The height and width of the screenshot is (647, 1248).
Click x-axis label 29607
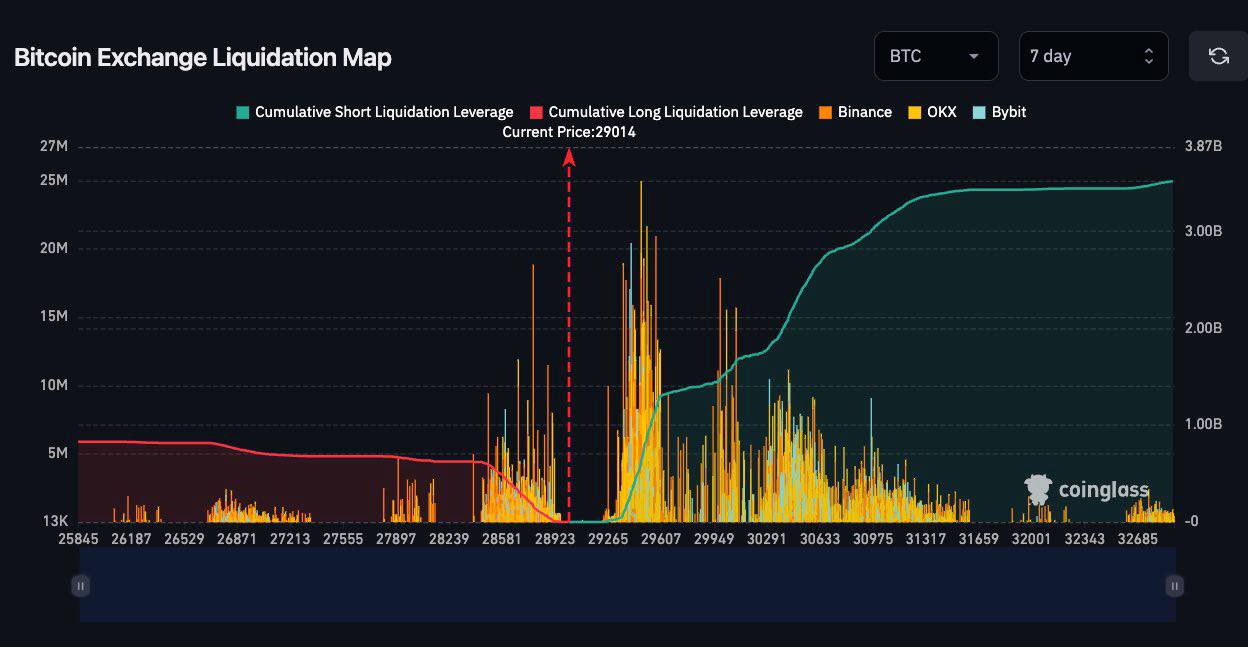tap(660, 538)
